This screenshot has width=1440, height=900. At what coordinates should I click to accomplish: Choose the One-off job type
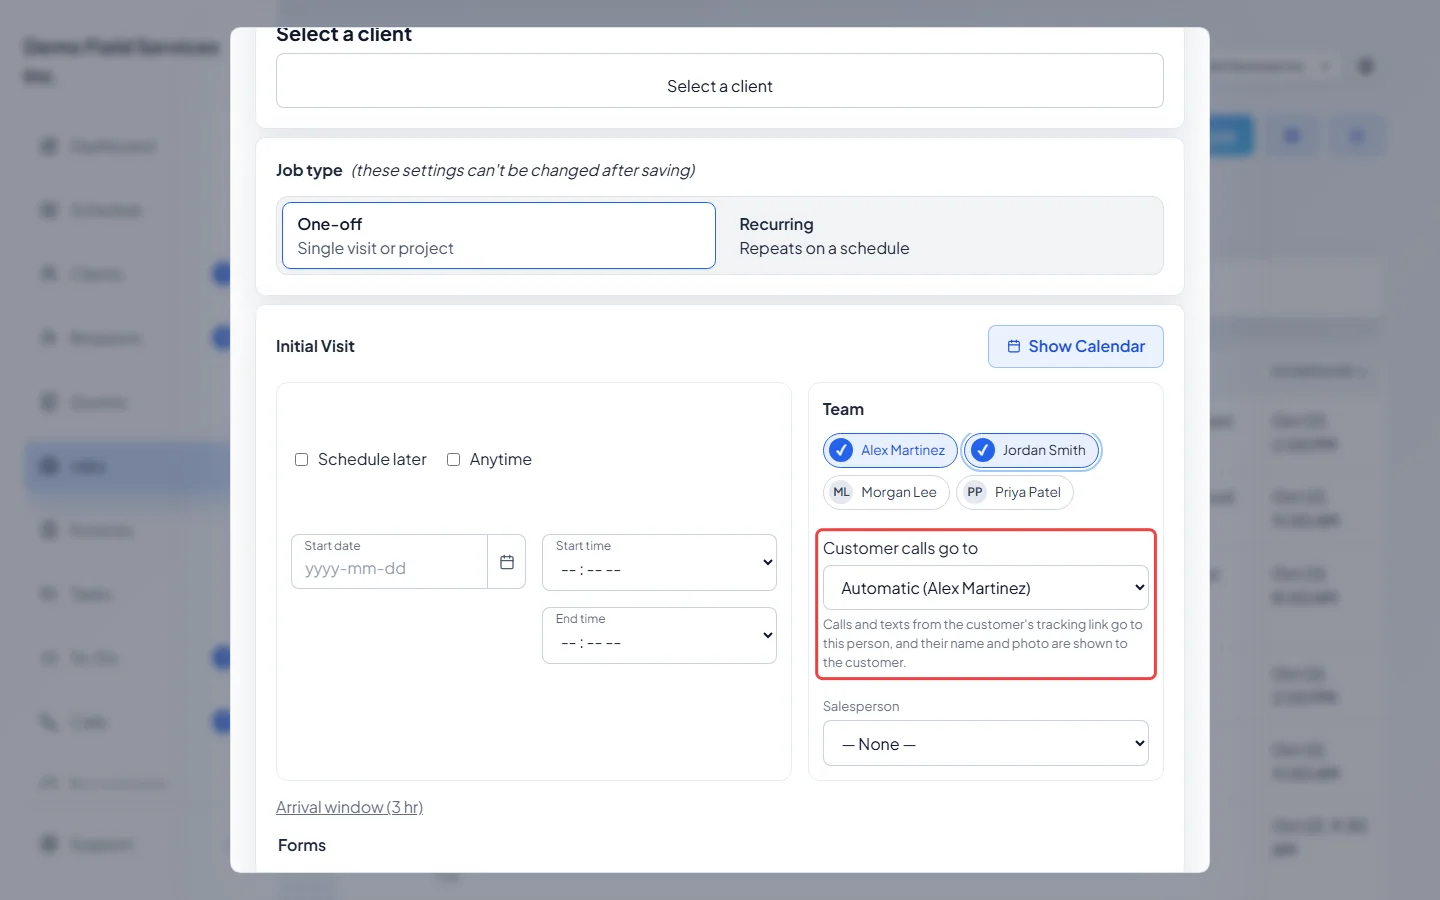(499, 236)
